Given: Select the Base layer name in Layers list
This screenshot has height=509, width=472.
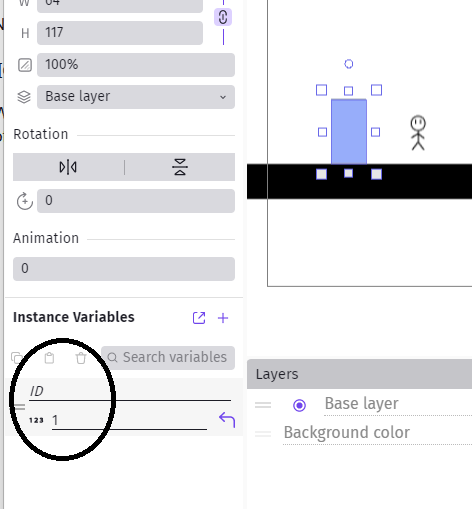Looking at the screenshot, I should [x=362, y=403].
